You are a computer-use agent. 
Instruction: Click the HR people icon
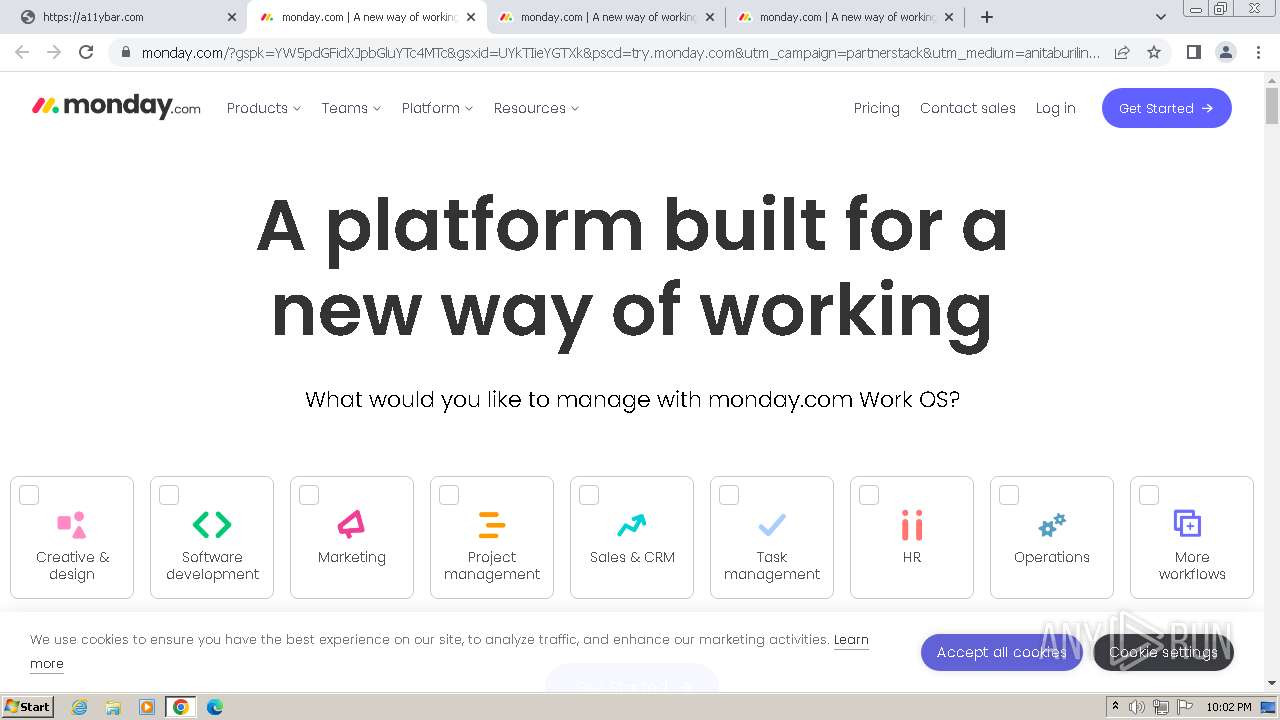(x=912, y=524)
